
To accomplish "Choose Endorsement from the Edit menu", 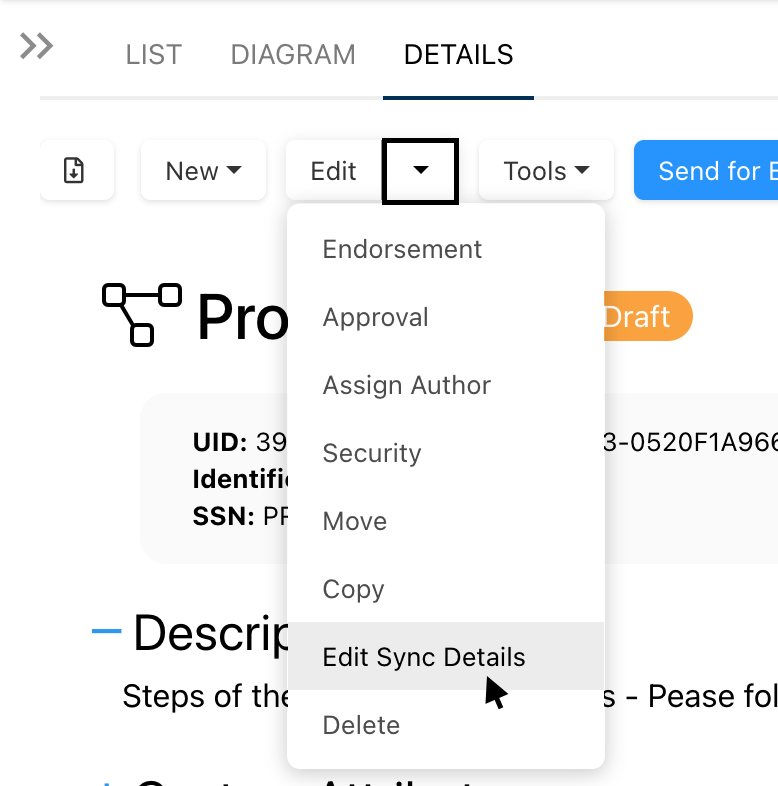I will 402,249.
